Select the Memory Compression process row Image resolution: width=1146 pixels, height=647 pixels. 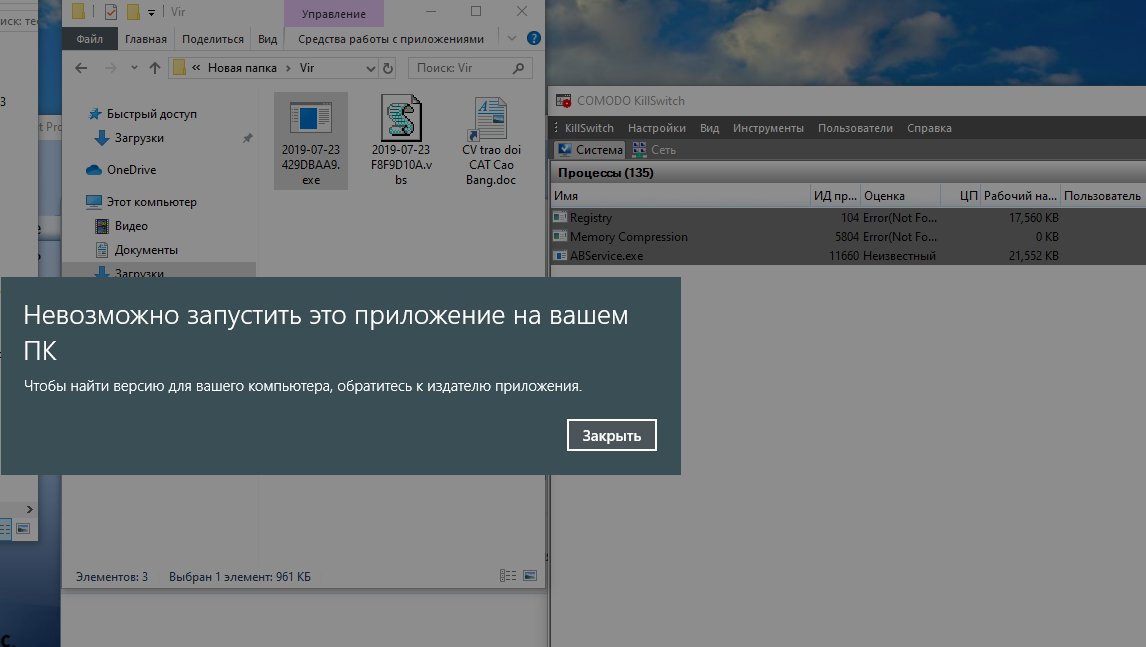click(848, 237)
